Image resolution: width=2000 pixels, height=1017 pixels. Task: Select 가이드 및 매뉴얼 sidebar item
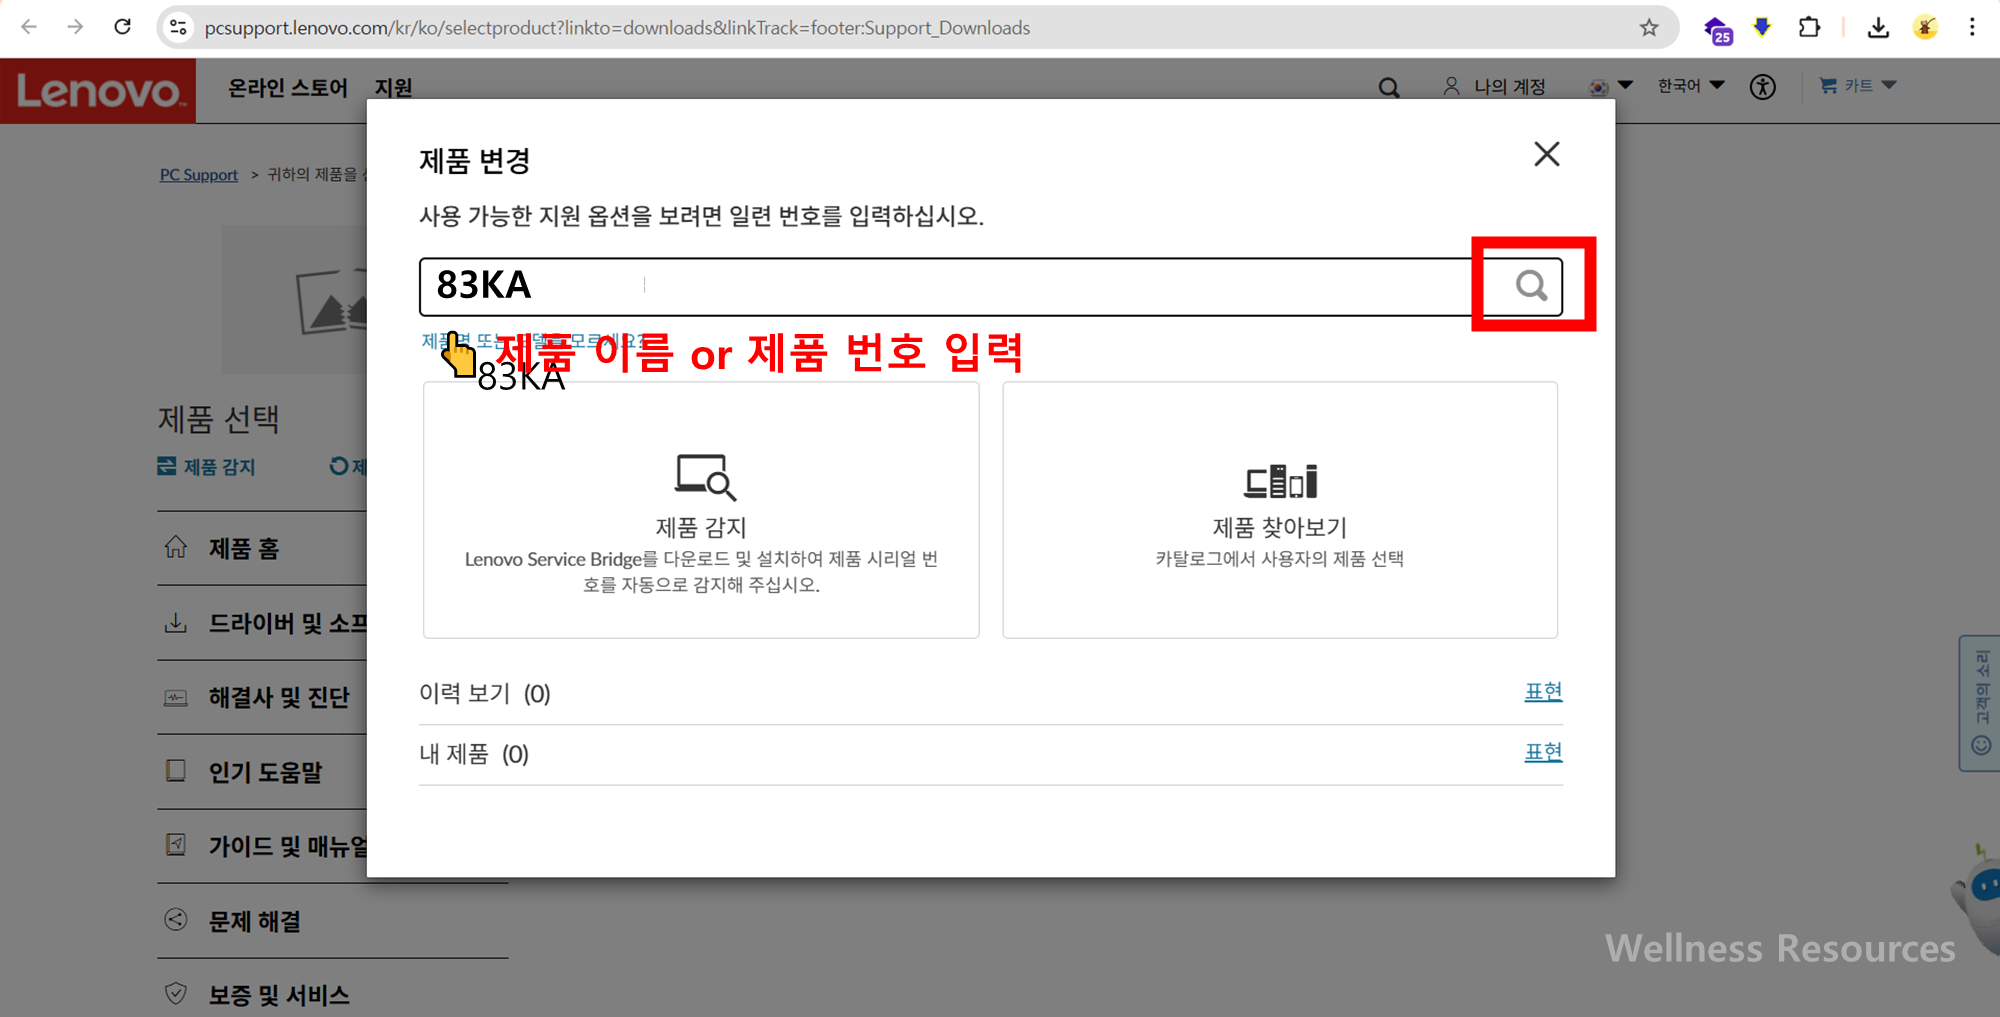click(287, 846)
